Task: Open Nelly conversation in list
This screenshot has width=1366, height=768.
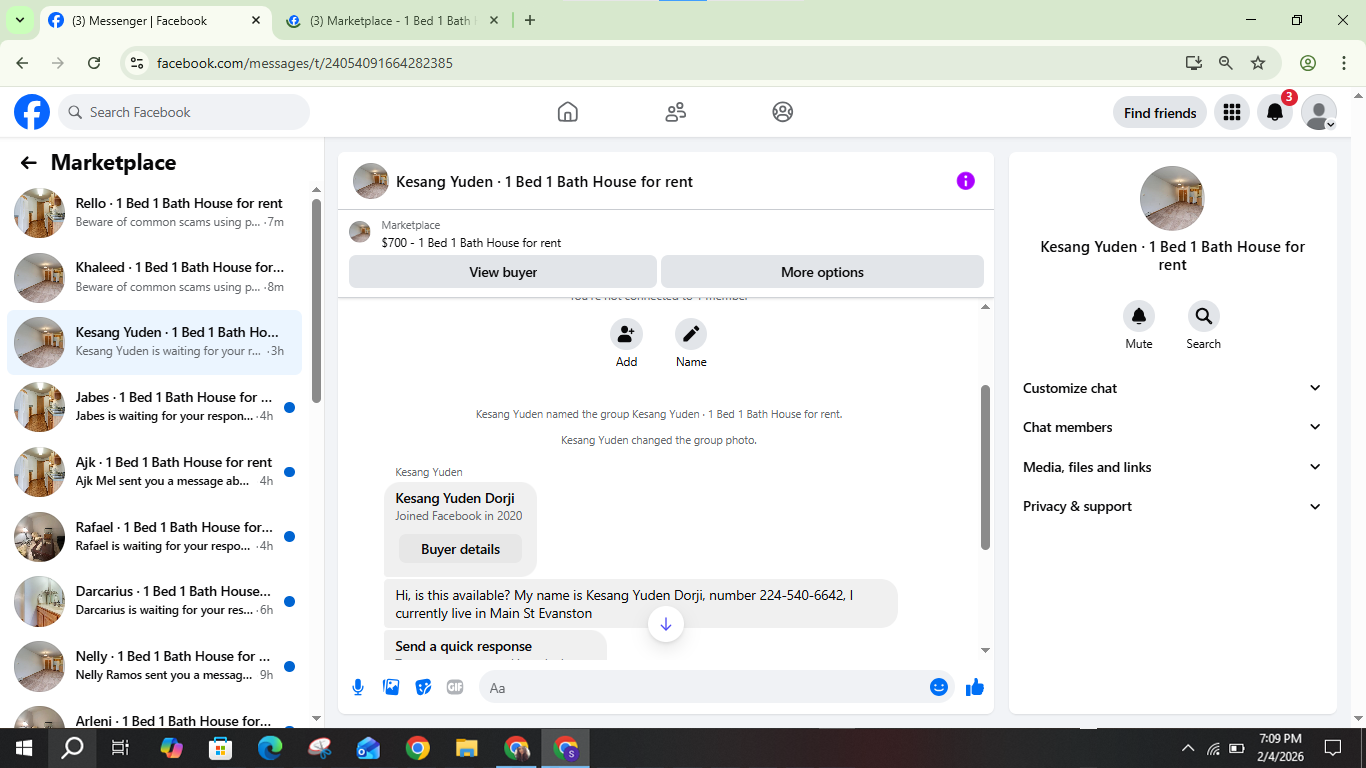Action: [155, 665]
